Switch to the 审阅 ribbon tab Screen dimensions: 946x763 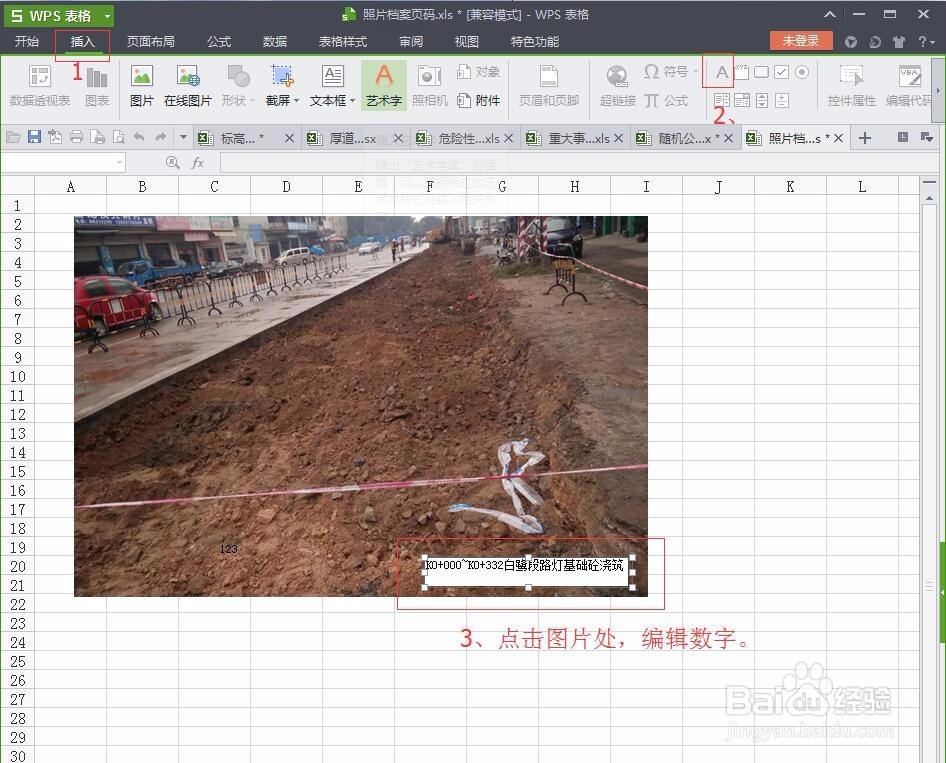tap(411, 41)
